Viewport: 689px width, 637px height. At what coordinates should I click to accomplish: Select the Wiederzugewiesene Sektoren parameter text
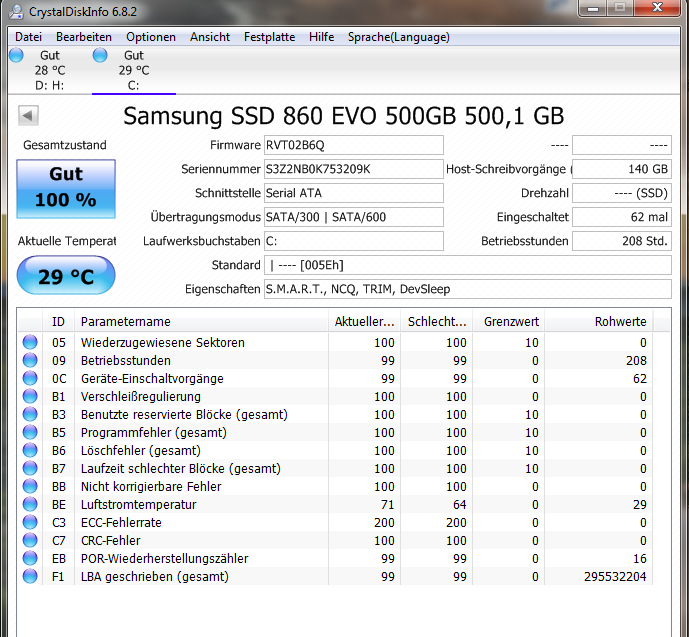(163, 342)
